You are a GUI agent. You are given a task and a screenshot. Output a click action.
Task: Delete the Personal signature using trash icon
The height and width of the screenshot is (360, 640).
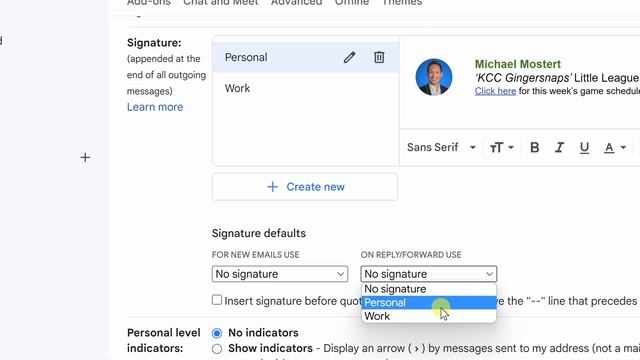(379, 57)
